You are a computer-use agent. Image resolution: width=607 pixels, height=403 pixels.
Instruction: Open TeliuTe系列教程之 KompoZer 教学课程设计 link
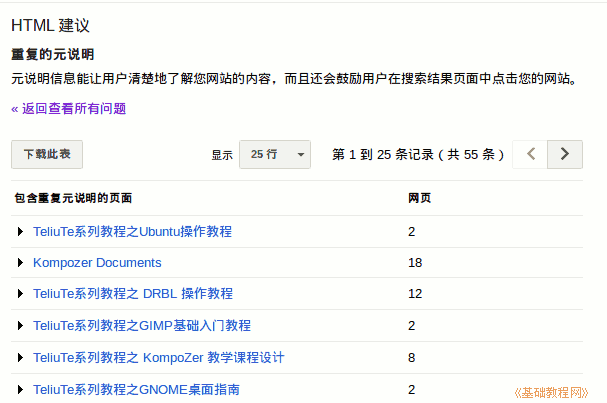(x=159, y=357)
